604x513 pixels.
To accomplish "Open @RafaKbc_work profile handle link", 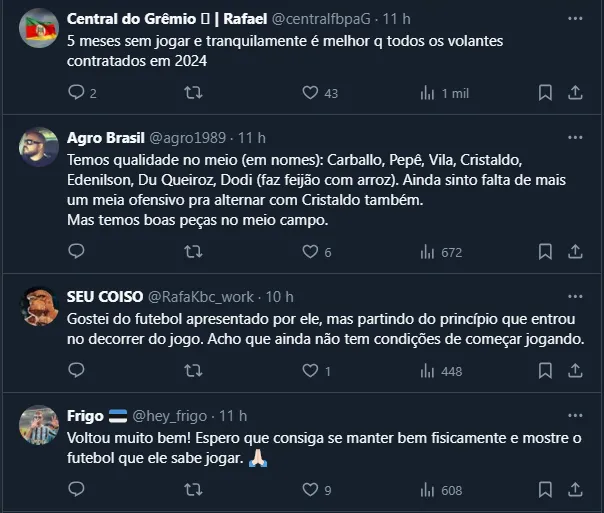I will point(203,296).
